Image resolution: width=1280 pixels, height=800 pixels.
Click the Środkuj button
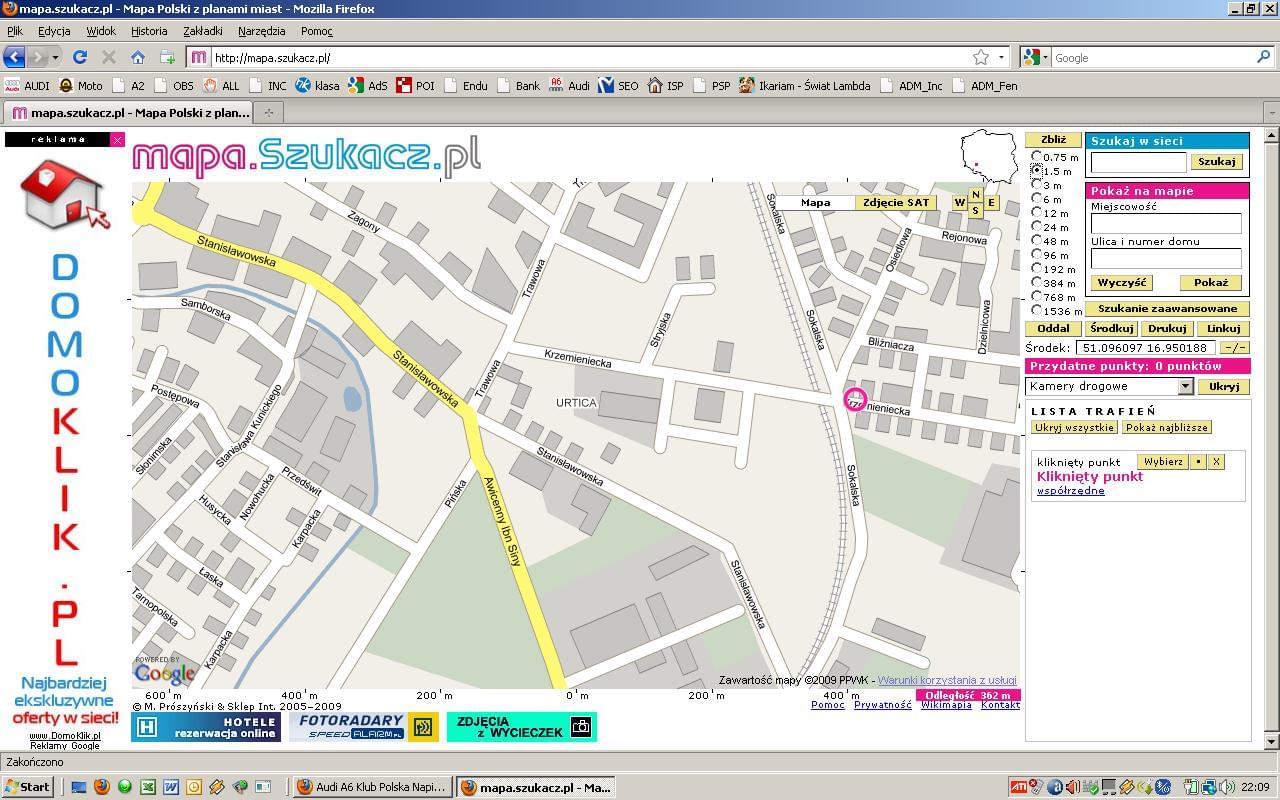click(1111, 328)
